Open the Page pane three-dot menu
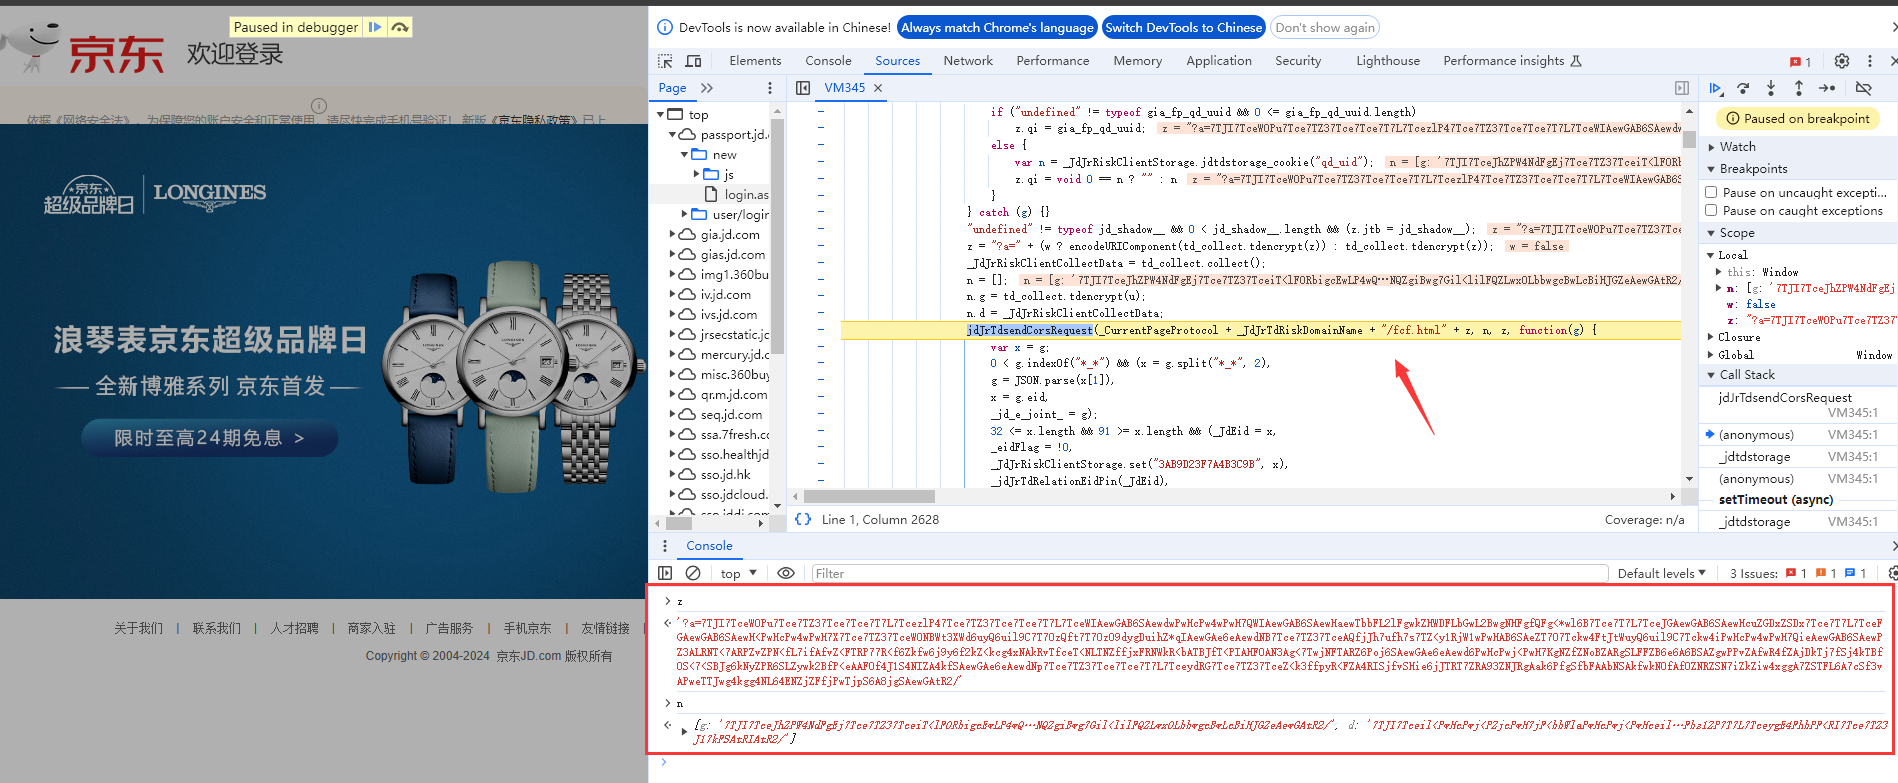 click(x=770, y=88)
